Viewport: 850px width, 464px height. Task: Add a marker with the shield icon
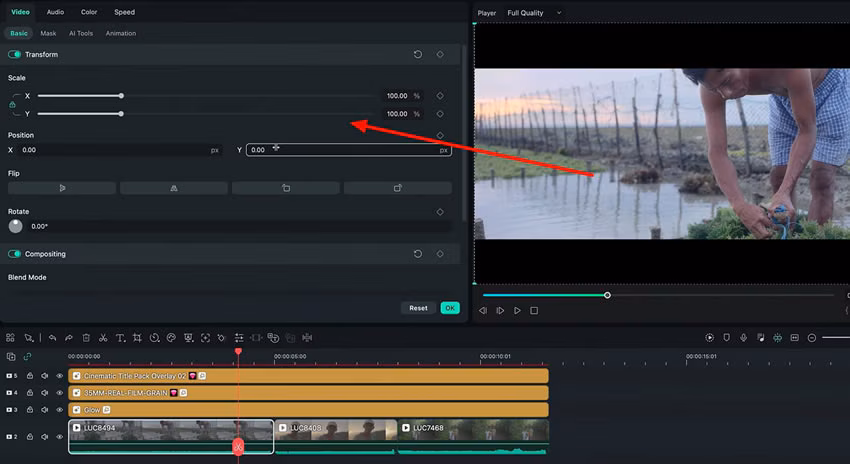pyautogui.click(x=726, y=338)
